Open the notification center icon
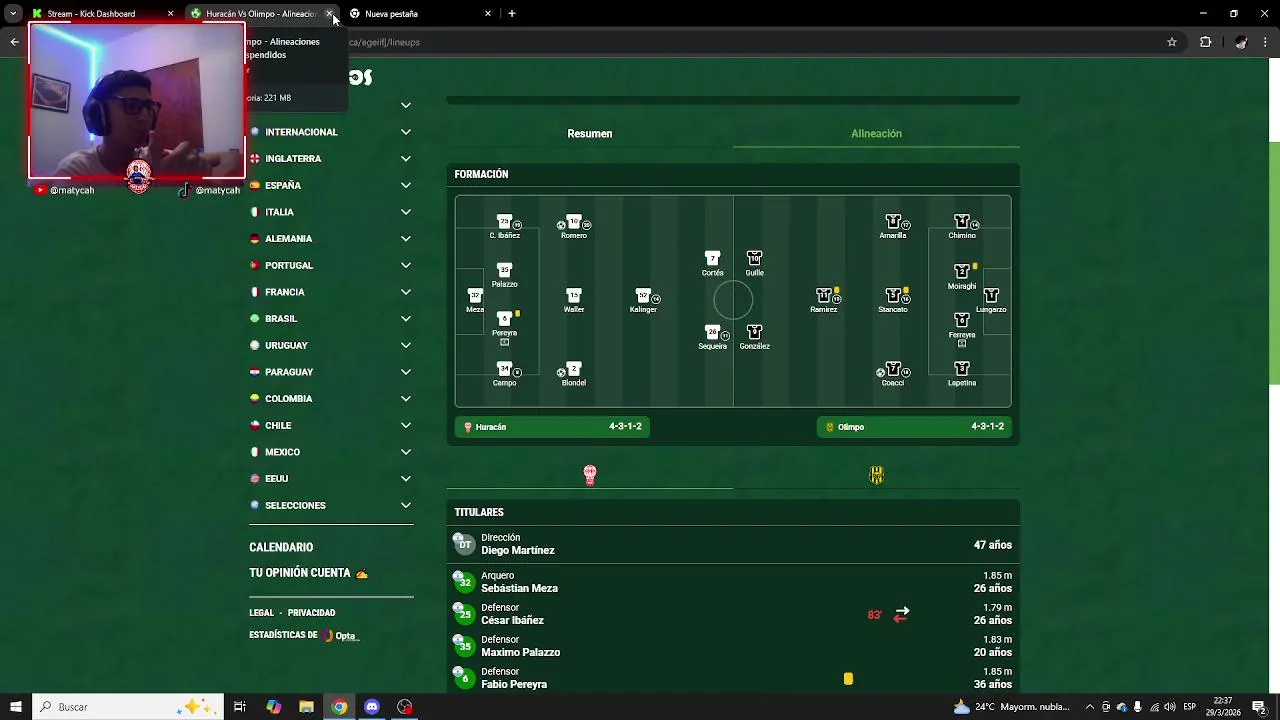 (1259, 707)
